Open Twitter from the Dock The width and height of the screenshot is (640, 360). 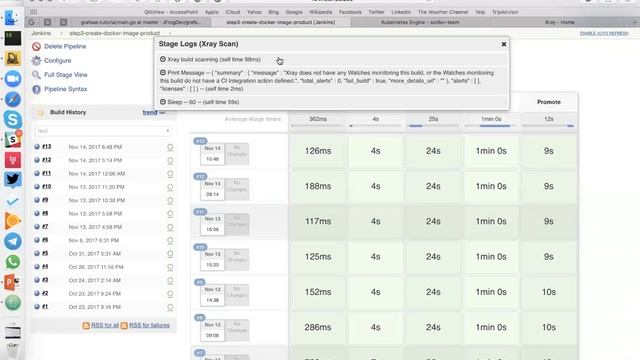(x=13, y=179)
